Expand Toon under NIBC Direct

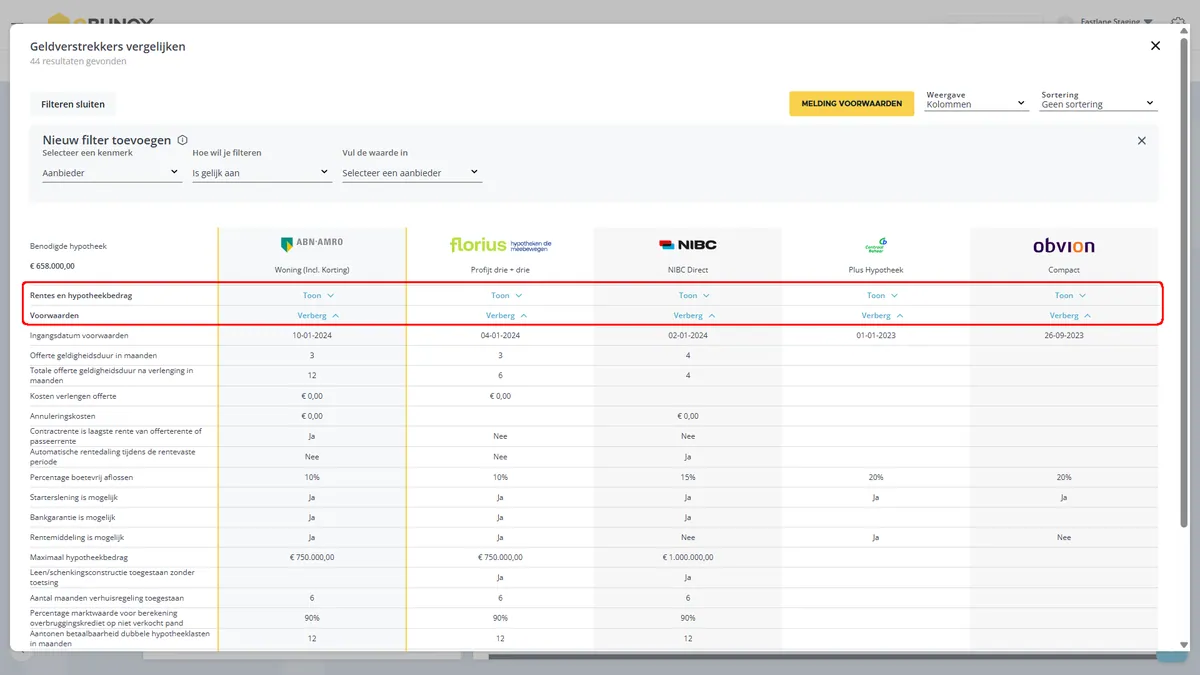(694, 296)
